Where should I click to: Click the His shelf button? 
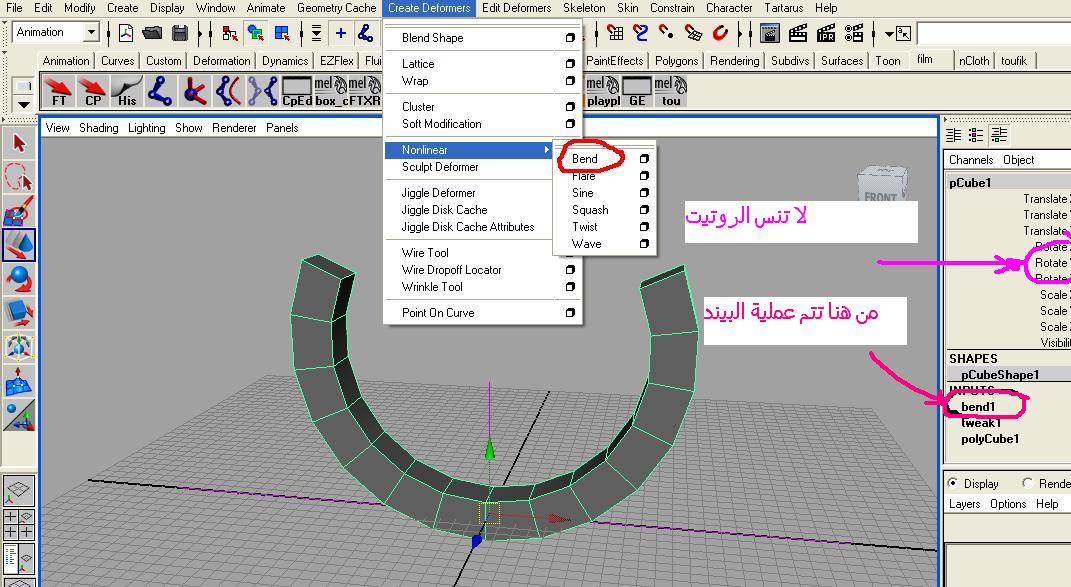point(127,92)
